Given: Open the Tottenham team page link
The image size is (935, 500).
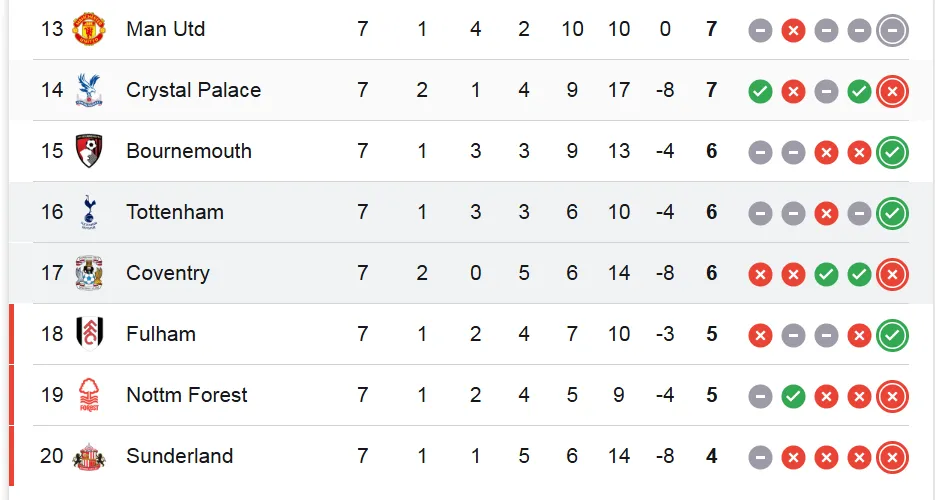Looking at the screenshot, I should click(x=175, y=212).
